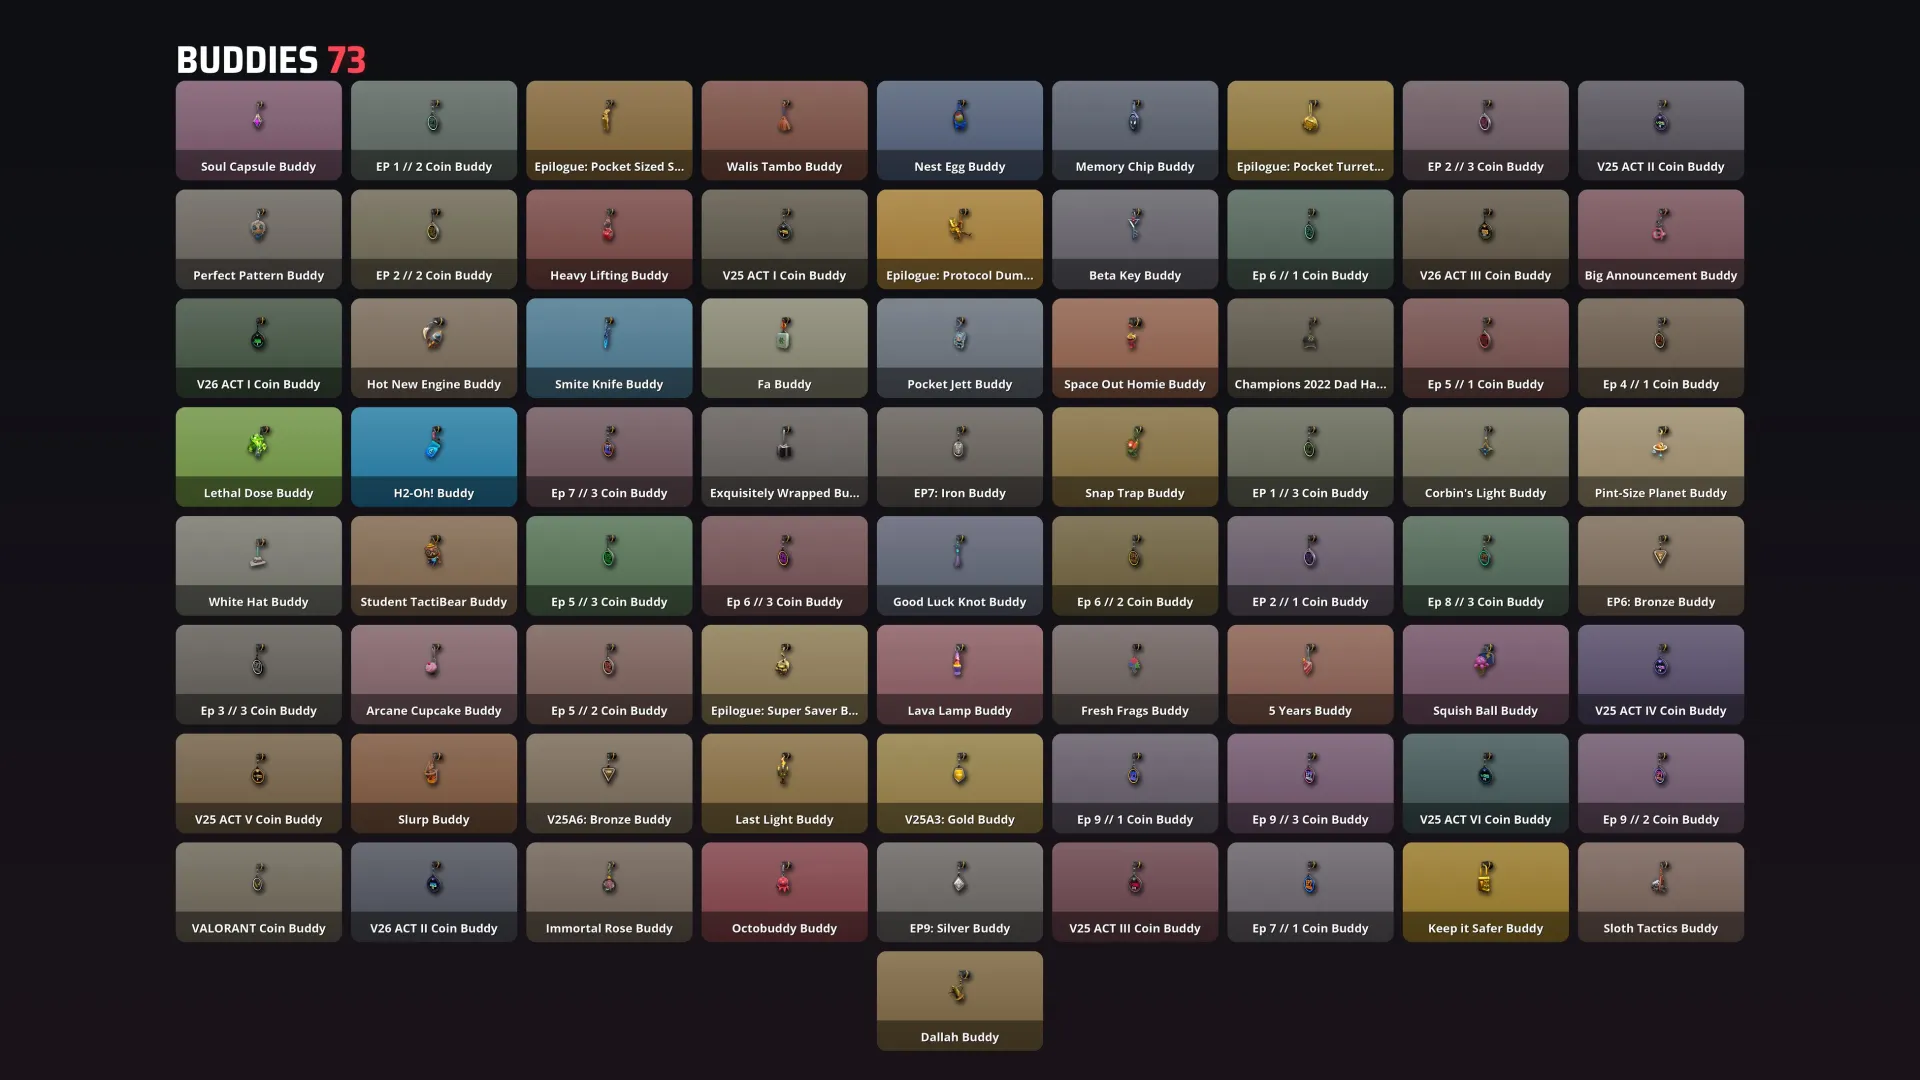Click the EP9: Silver Buddy card
The height and width of the screenshot is (1080, 1920).
coord(960,892)
